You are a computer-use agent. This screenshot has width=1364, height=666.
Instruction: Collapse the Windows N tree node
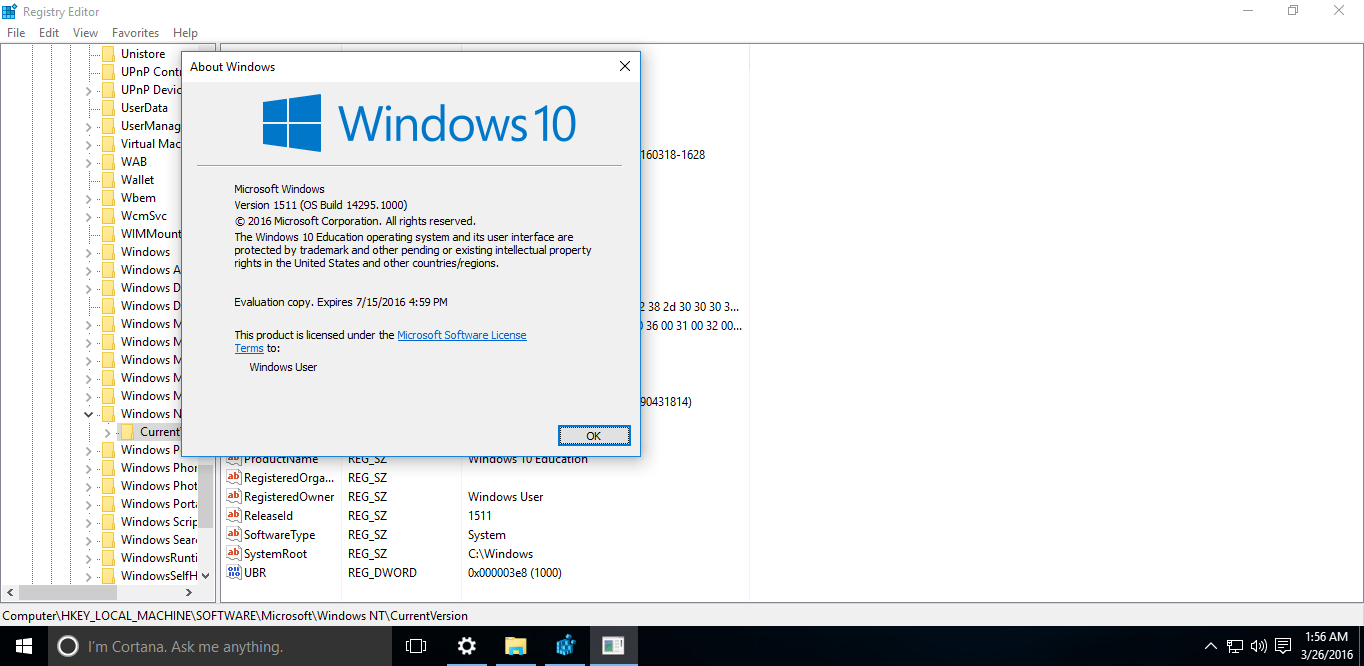point(89,414)
